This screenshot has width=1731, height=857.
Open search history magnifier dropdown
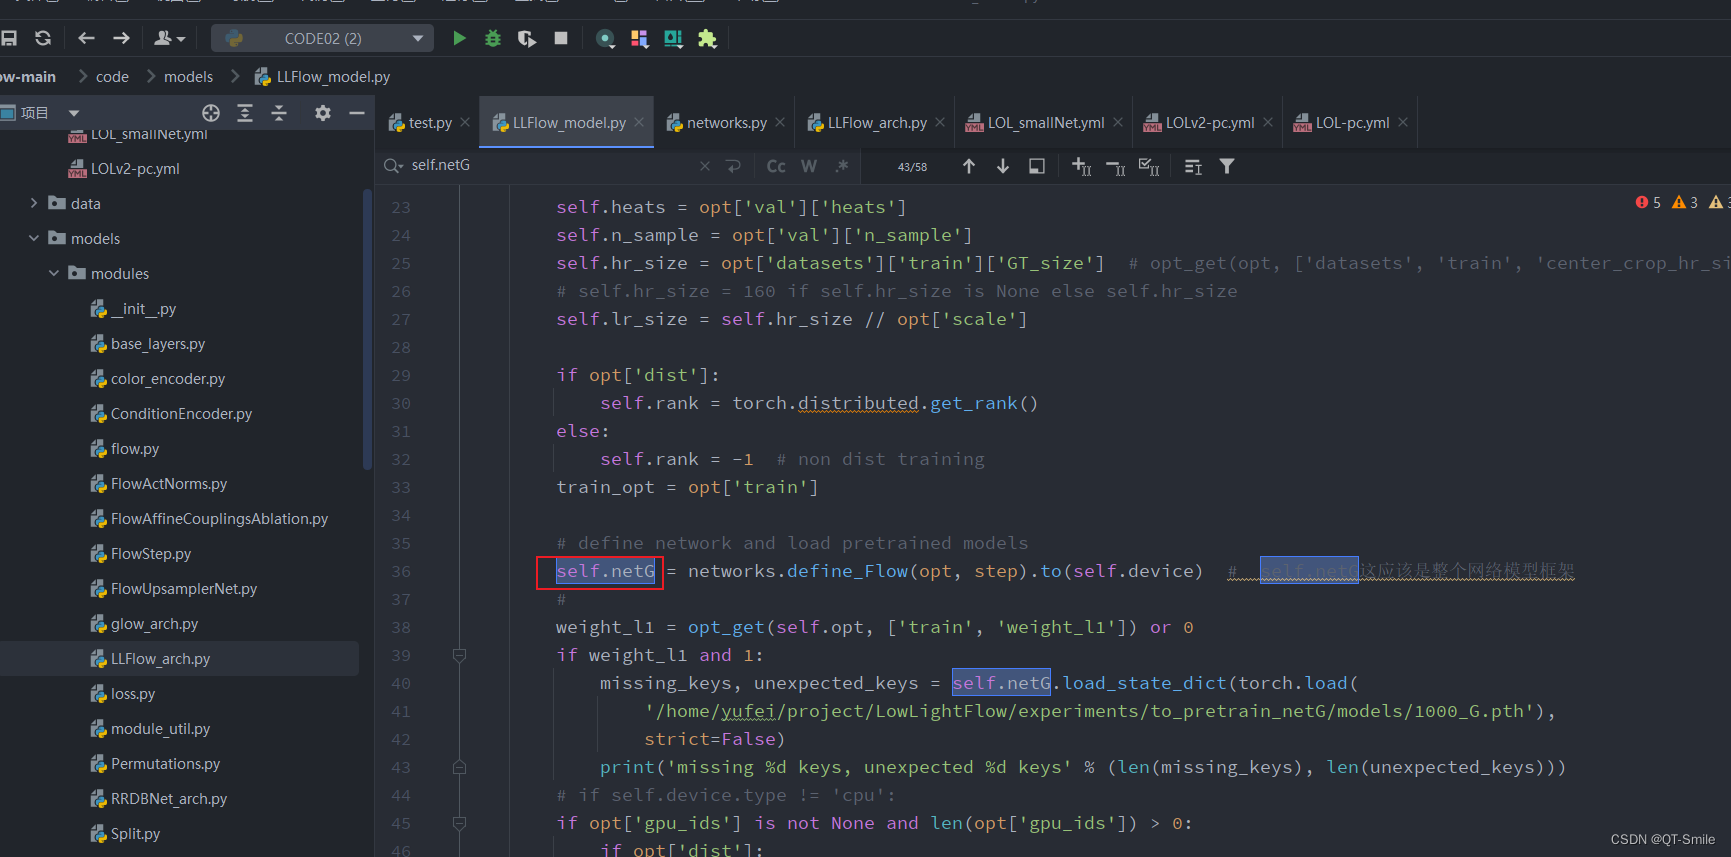coord(393,165)
